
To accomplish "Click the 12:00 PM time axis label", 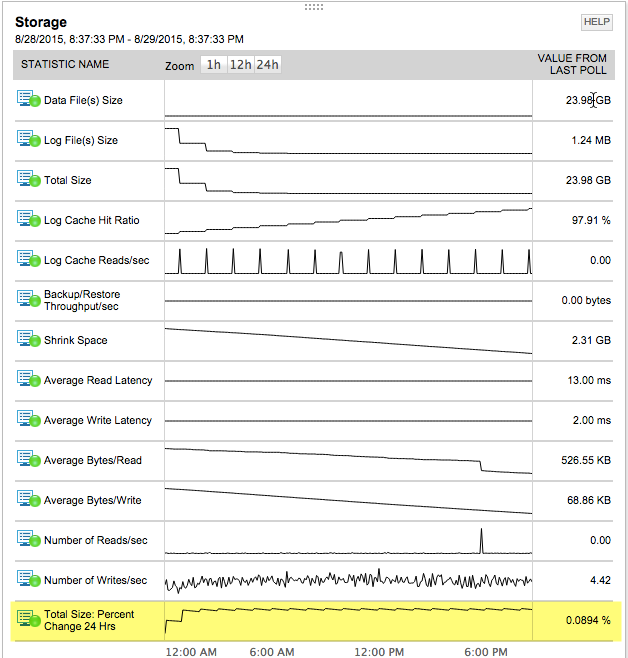I will click(x=379, y=652).
